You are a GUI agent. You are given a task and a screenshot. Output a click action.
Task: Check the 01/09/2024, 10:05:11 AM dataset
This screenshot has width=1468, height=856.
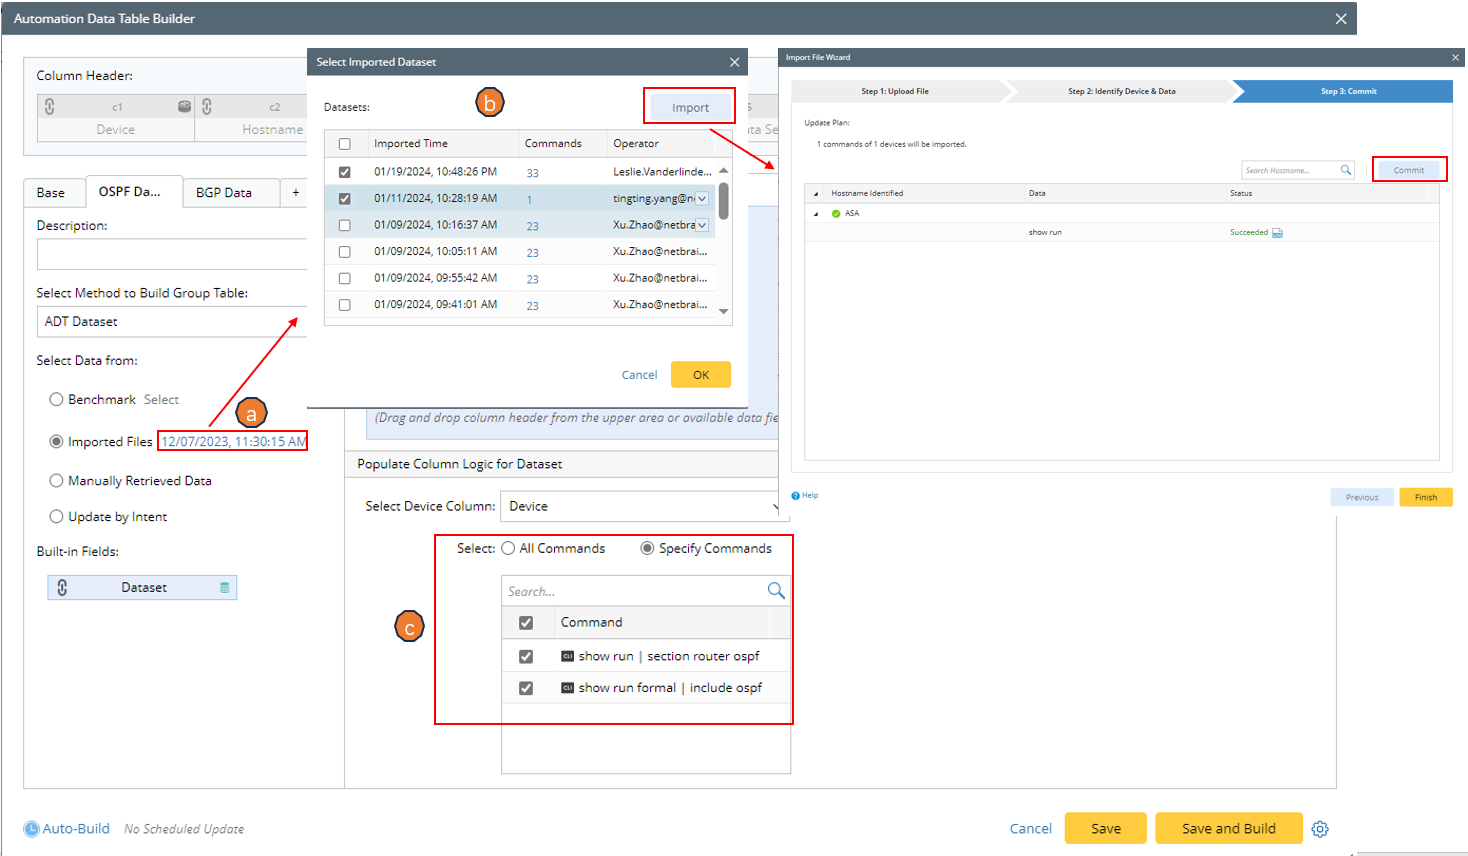pos(345,252)
